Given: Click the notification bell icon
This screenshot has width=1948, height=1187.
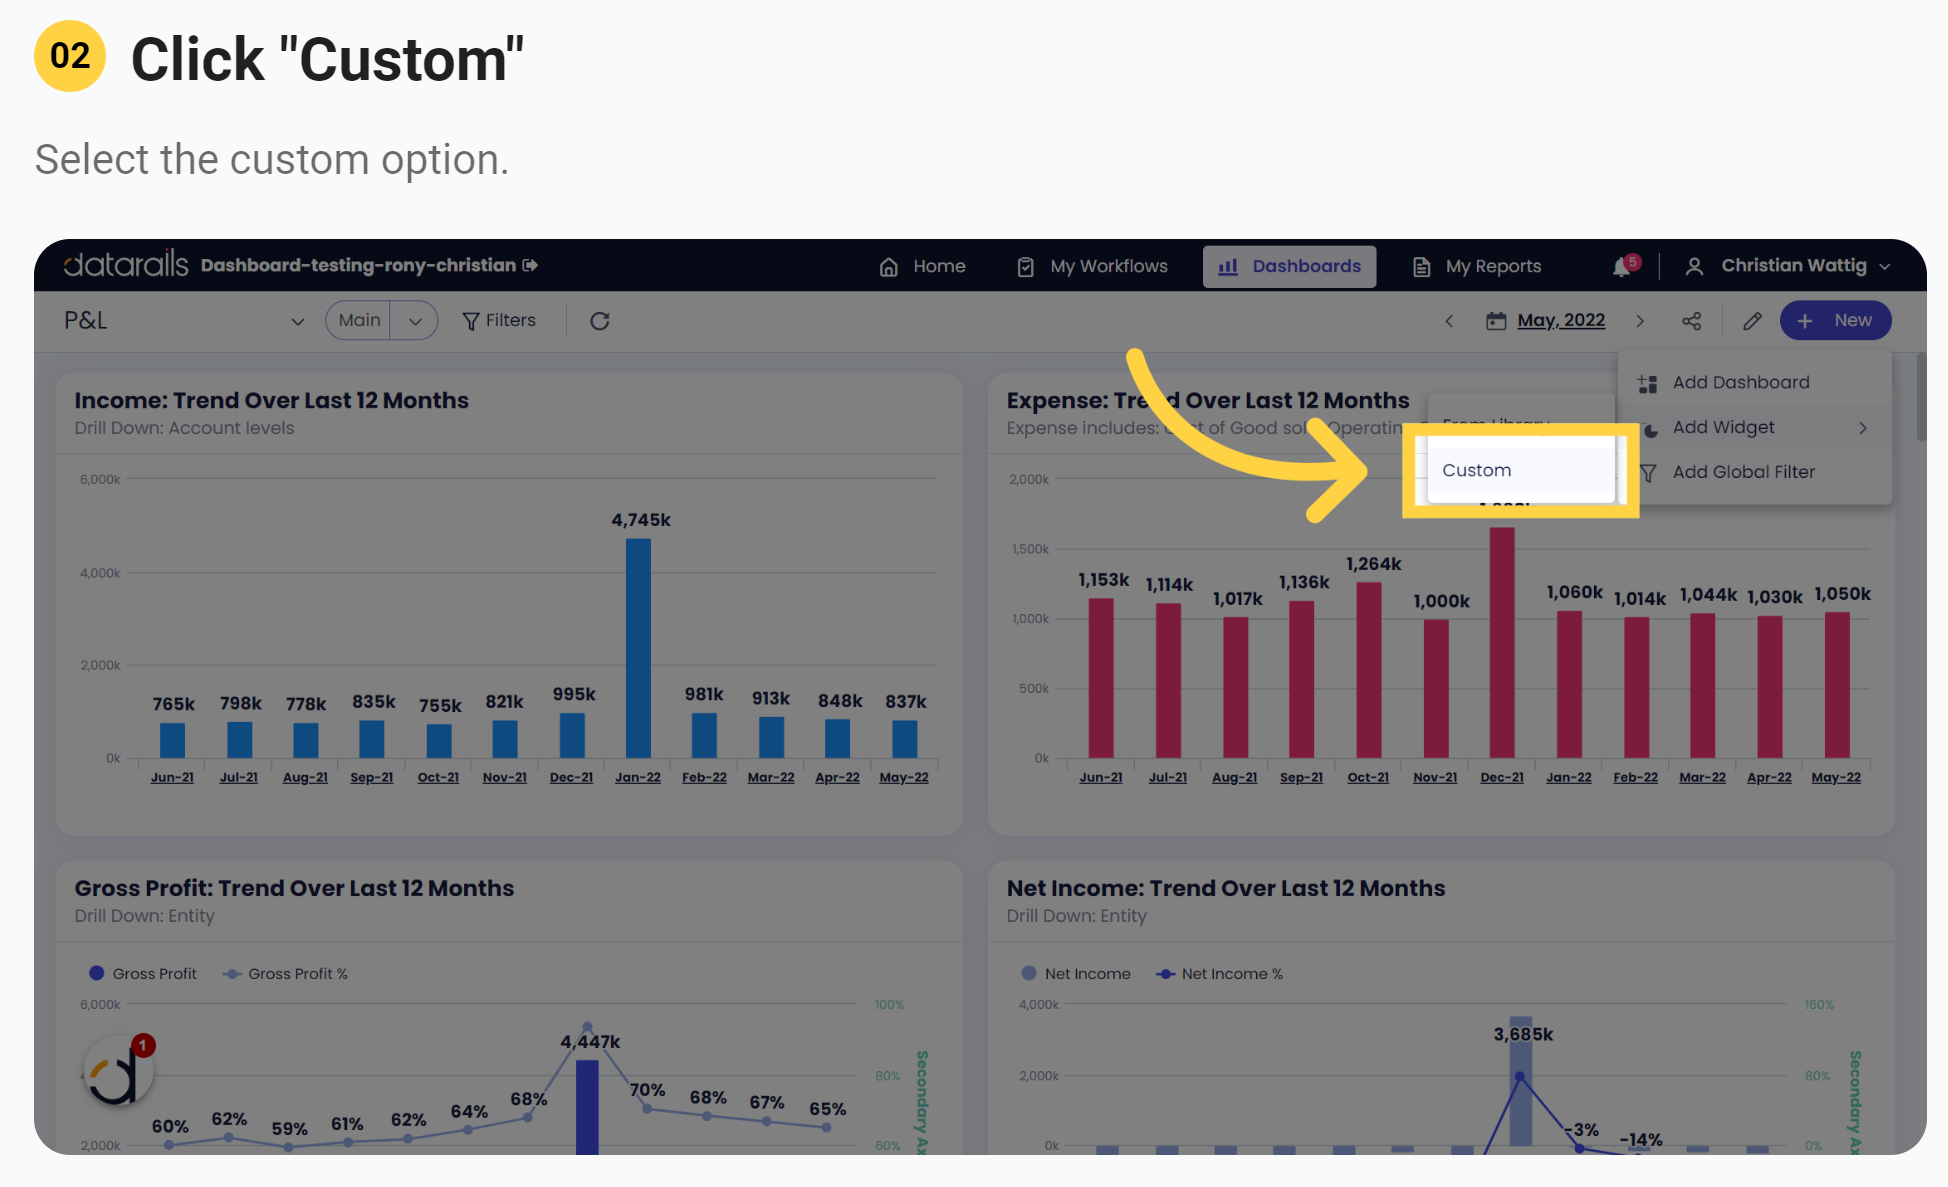Looking at the screenshot, I should (1622, 267).
